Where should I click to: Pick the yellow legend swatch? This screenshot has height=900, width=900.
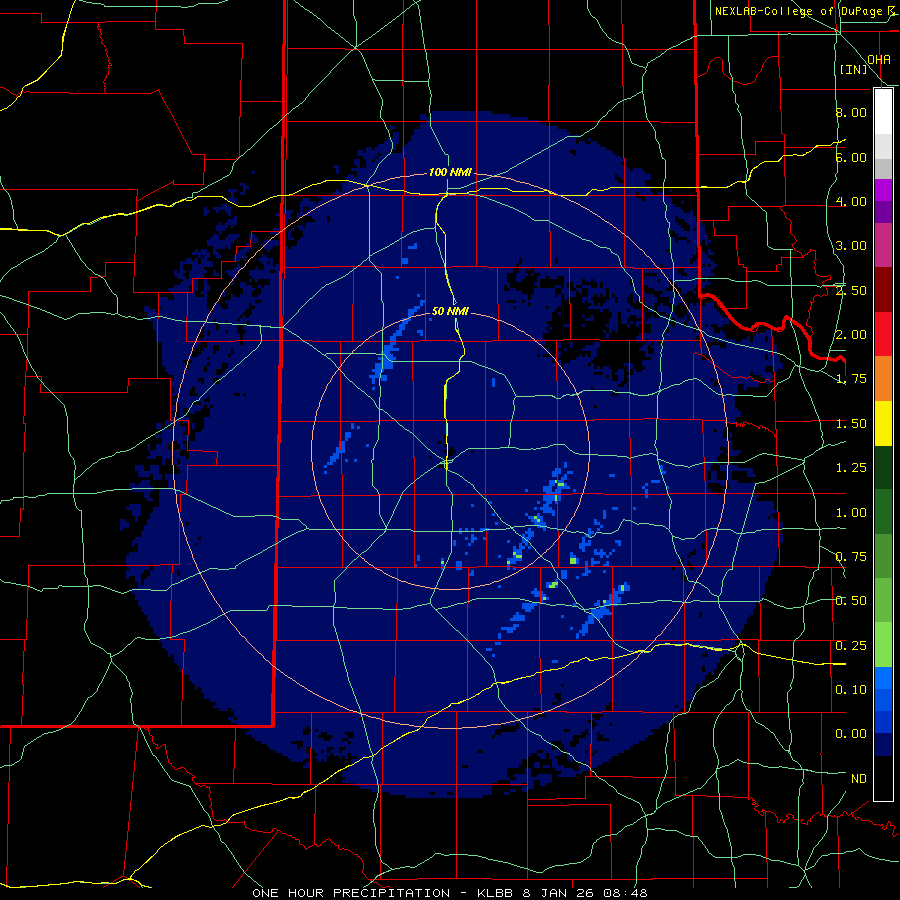[x=883, y=424]
